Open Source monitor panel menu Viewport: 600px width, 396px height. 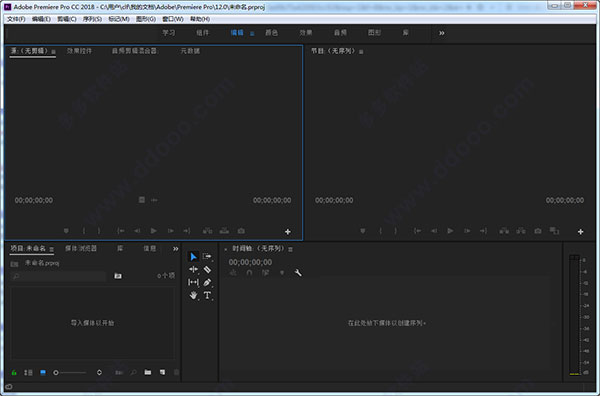pos(54,52)
